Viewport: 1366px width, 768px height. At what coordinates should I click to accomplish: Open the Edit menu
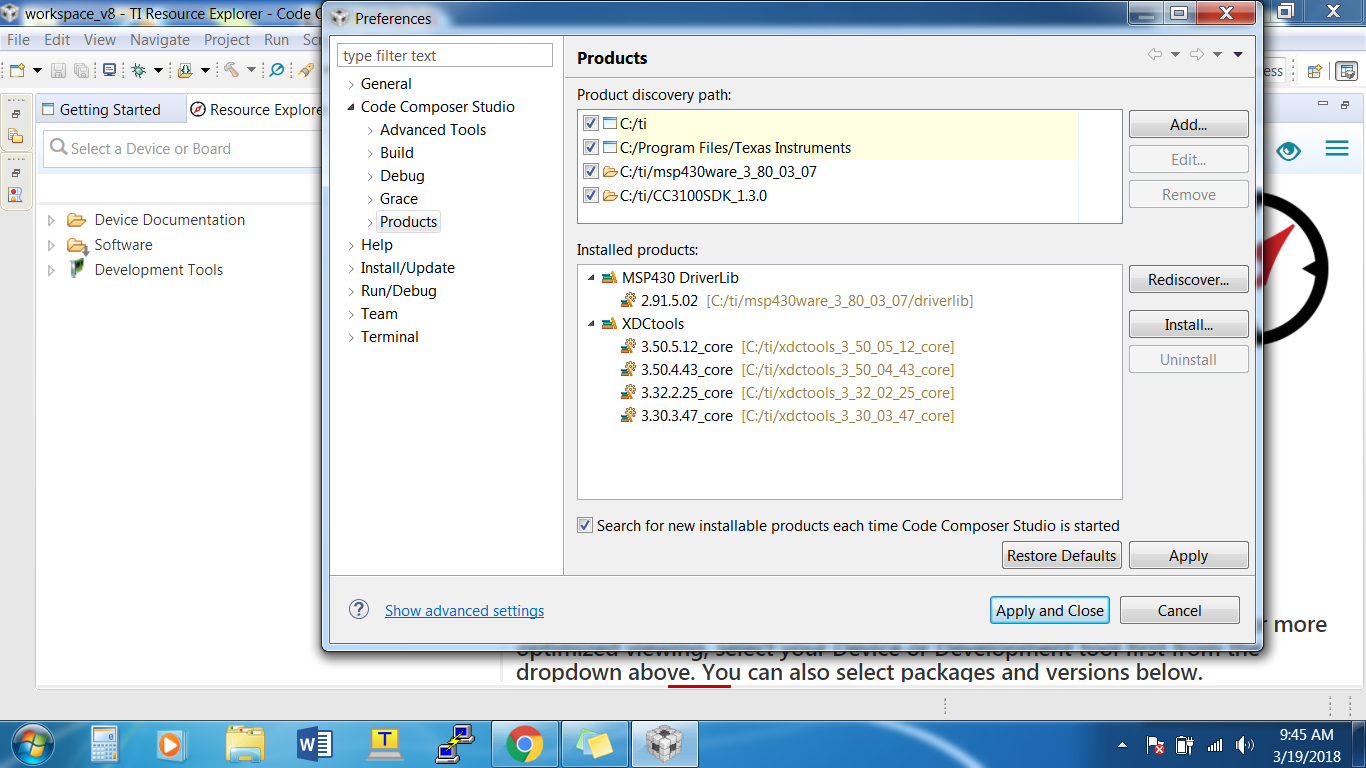tap(57, 40)
